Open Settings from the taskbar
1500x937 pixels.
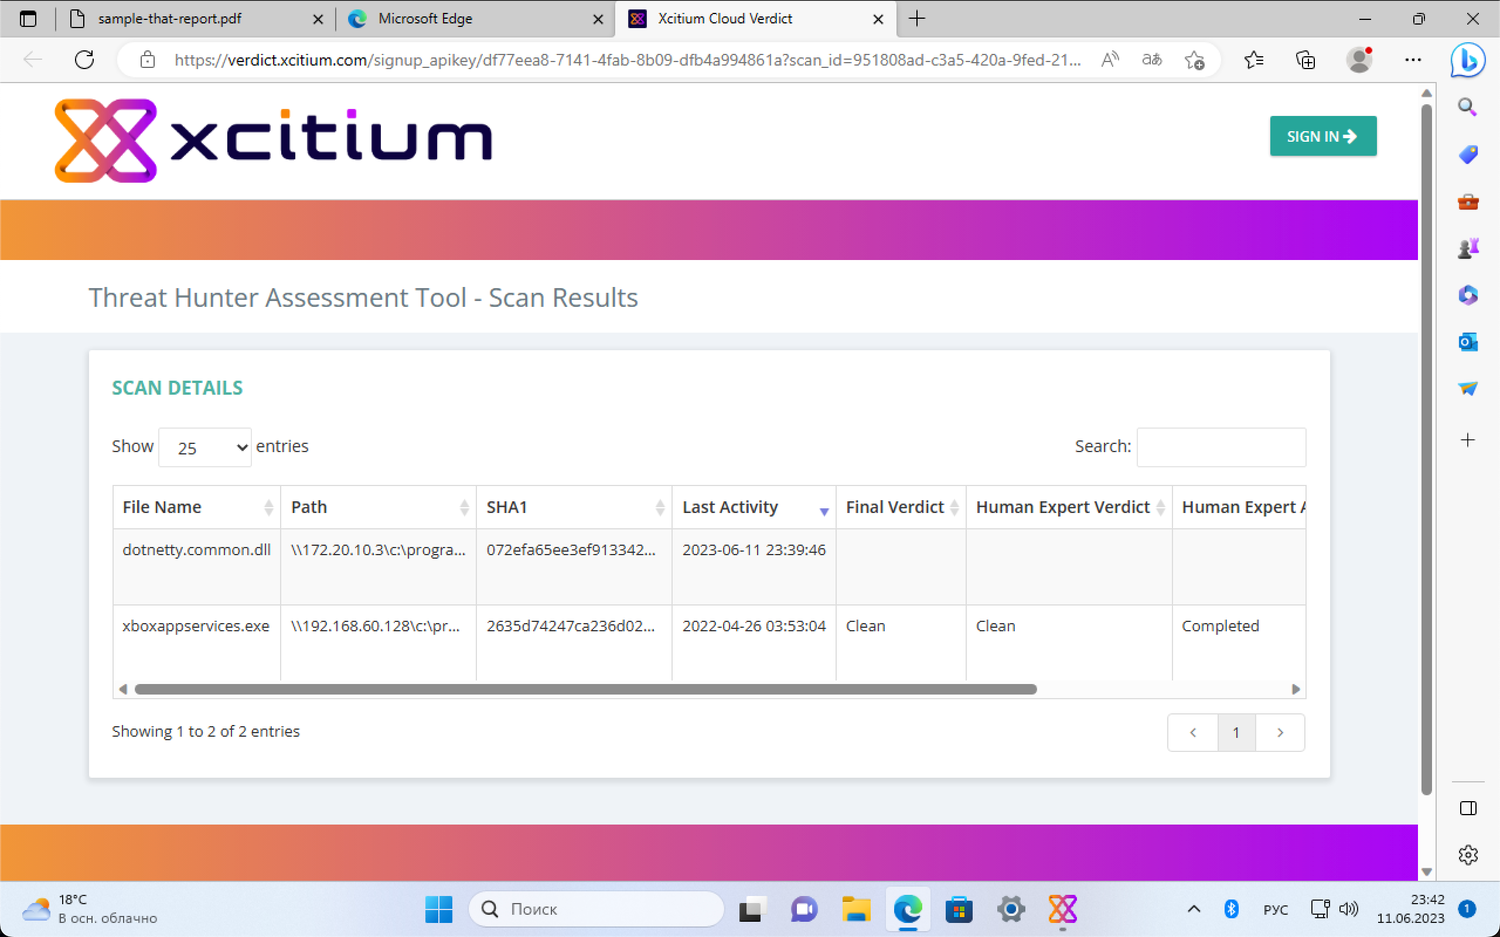(1011, 909)
